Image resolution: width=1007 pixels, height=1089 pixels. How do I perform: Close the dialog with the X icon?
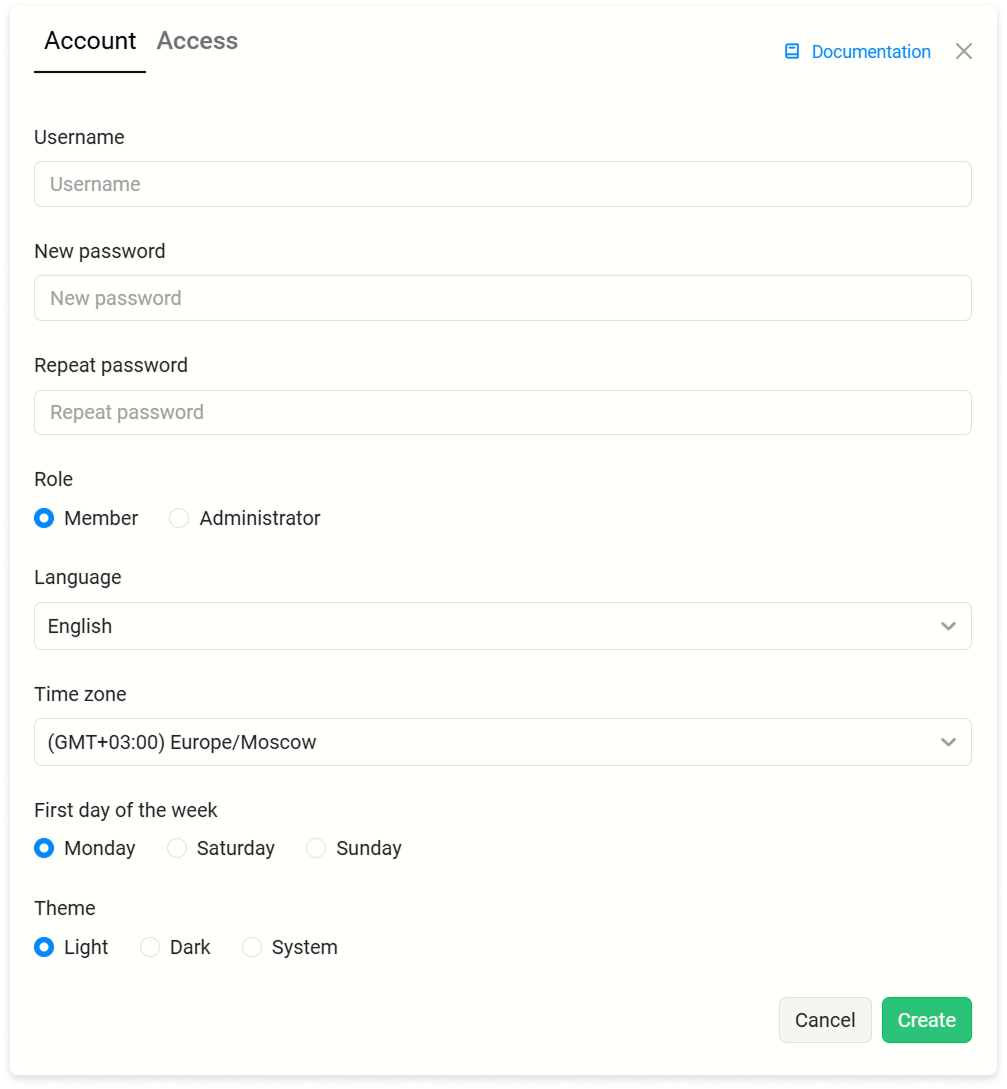click(963, 51)
